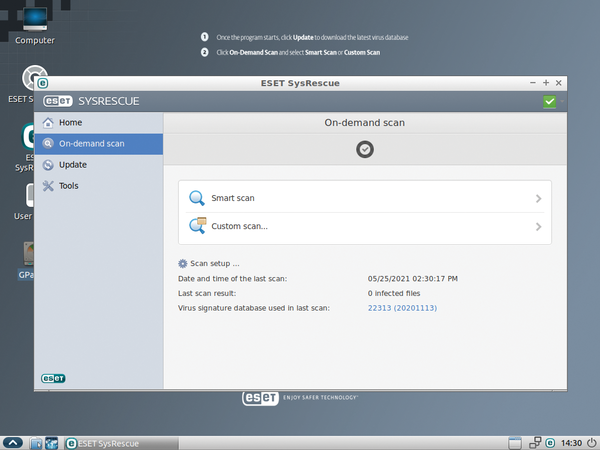Click the GParted desktop icon
600x450 pixels.
[26, 261]
